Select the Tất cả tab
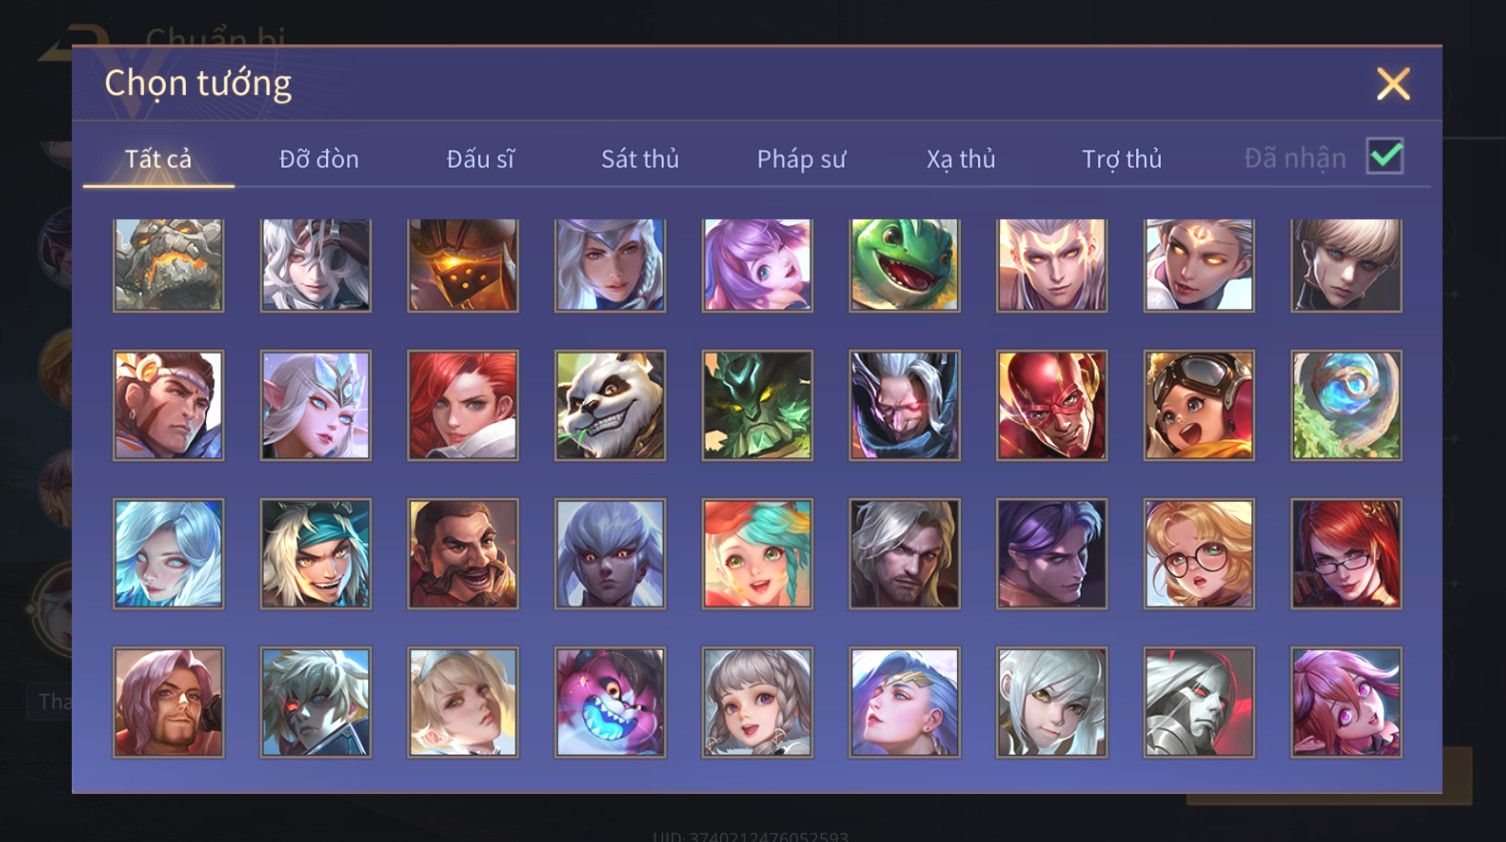This screenshot has height=842, width=1506. click(158, 159)
